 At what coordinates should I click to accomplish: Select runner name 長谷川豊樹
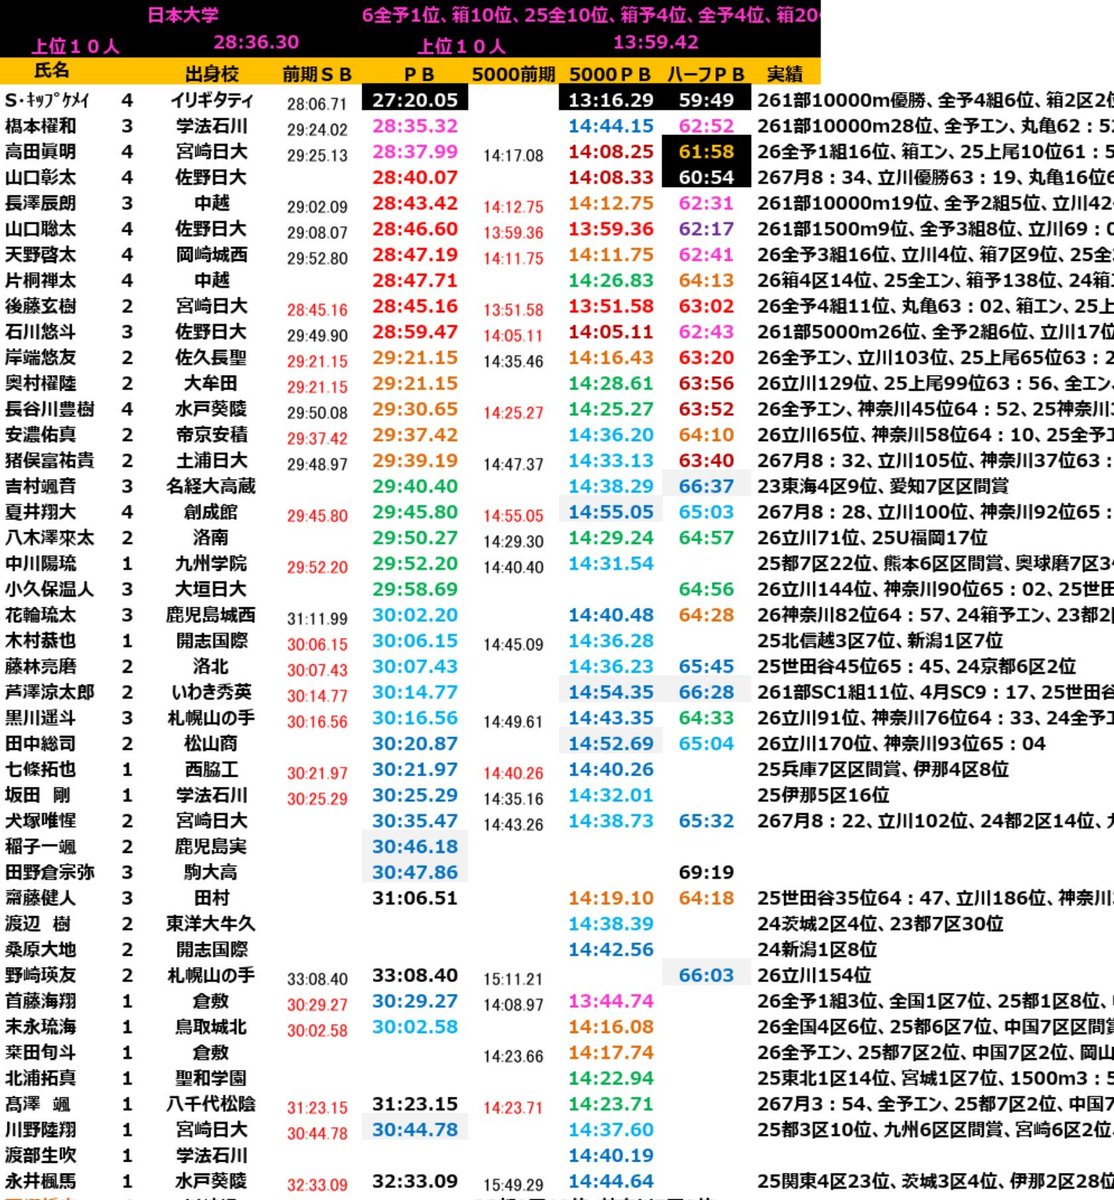(50, 409)
